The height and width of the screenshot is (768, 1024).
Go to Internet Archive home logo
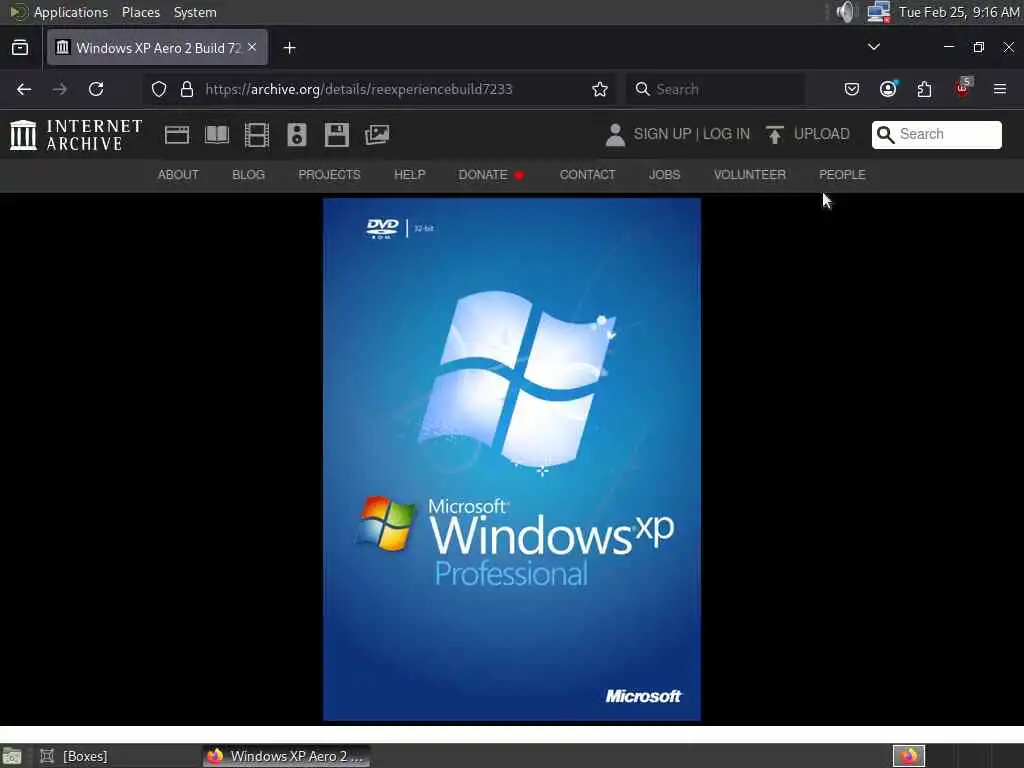coord(76,135)
